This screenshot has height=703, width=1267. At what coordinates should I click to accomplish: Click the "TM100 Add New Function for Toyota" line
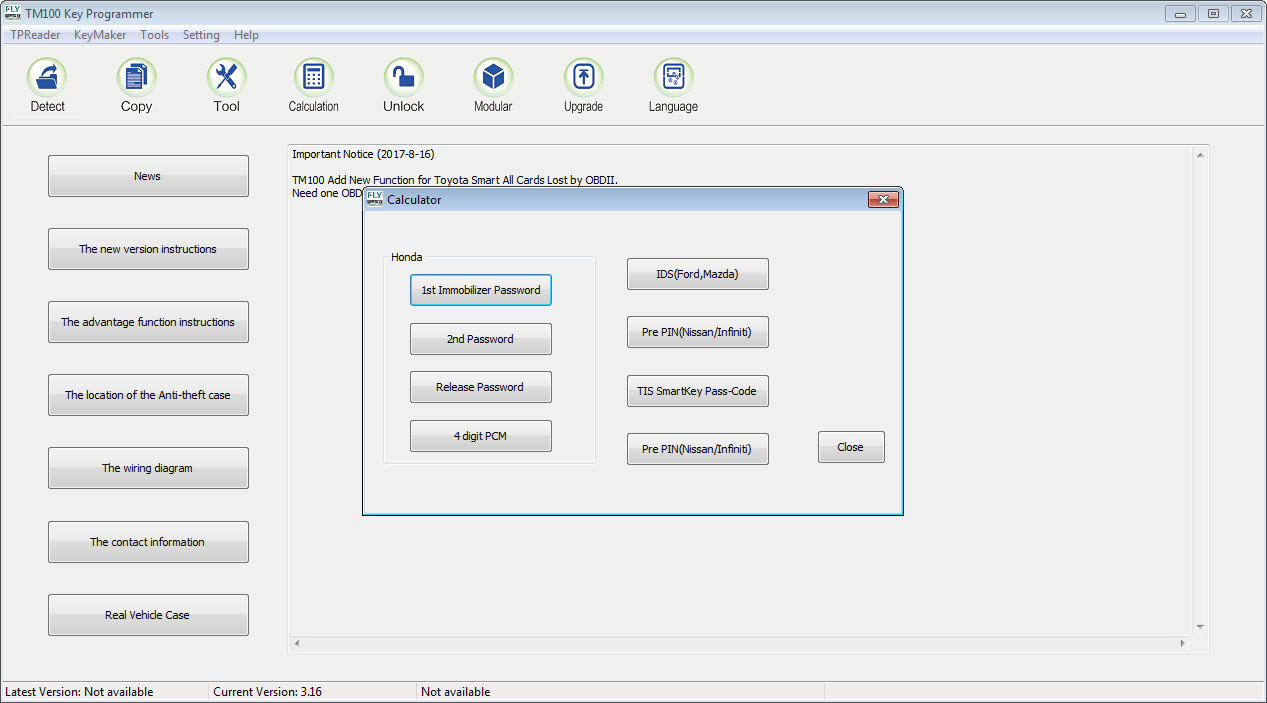pyautogui.click(x=455, y=180)
